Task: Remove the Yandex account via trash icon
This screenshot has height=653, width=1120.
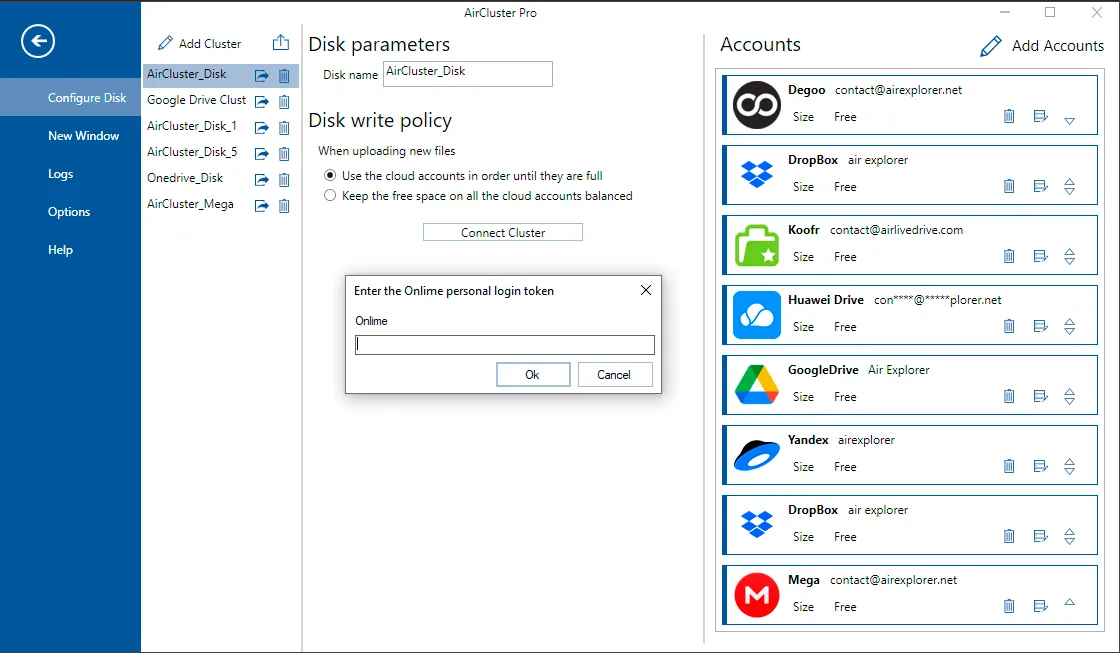Action: [1009, 466]
